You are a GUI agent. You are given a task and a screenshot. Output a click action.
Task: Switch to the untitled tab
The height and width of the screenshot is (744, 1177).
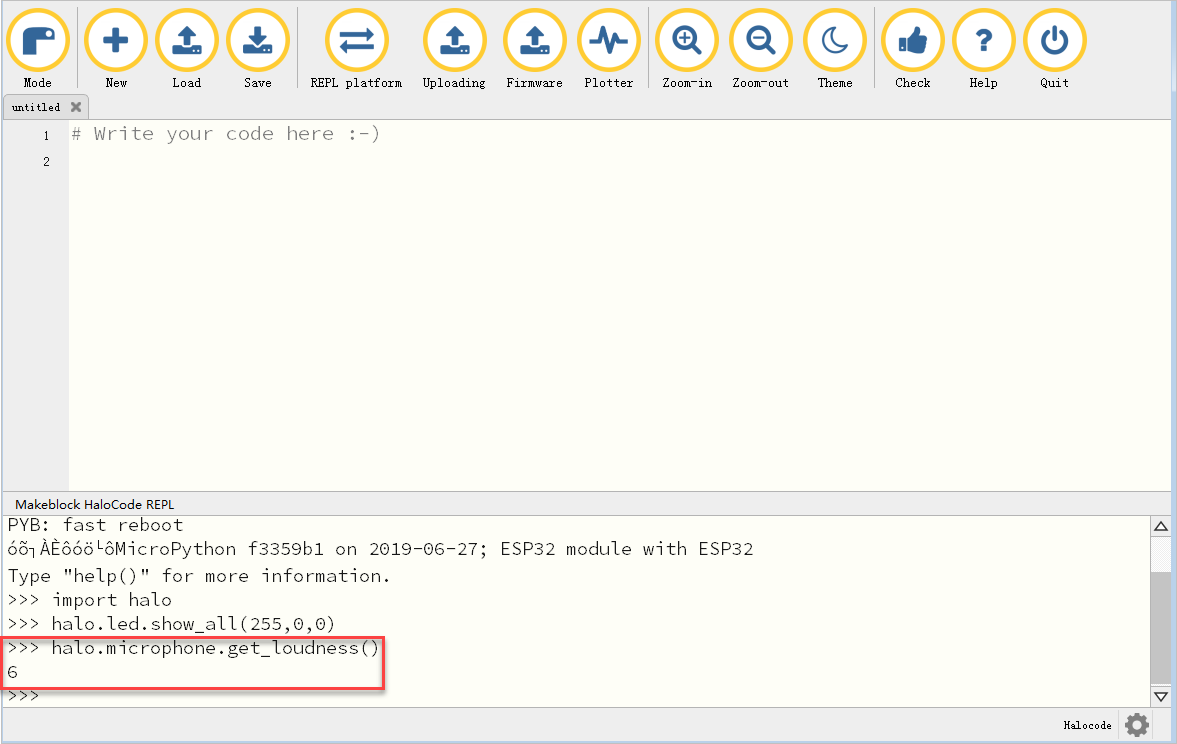36,107
